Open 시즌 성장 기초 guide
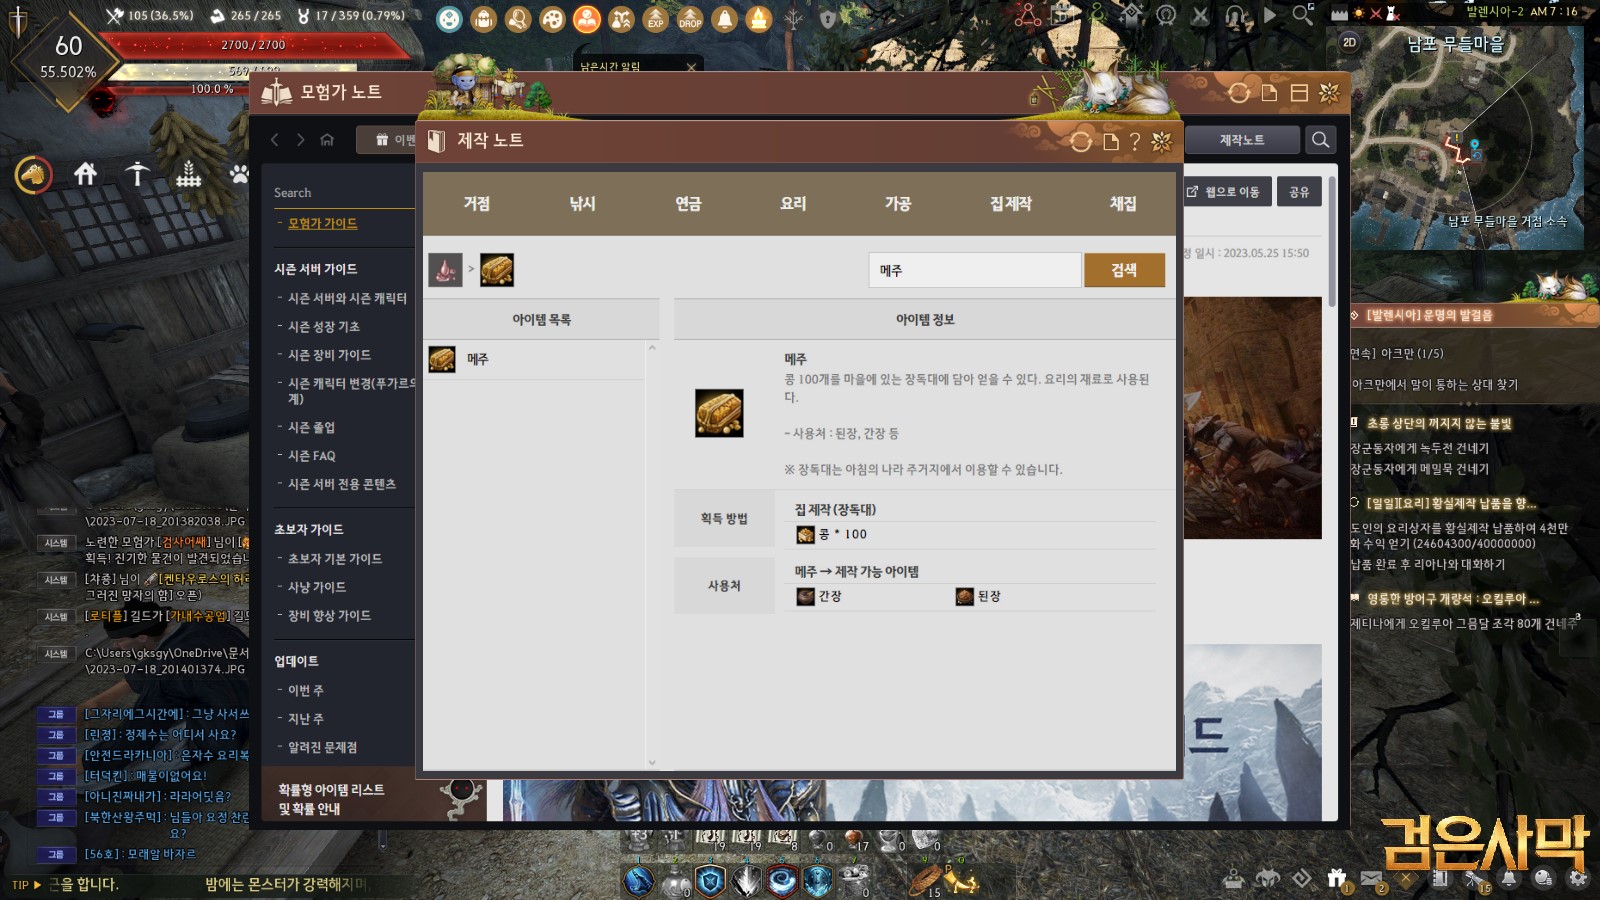 point(323,326)
